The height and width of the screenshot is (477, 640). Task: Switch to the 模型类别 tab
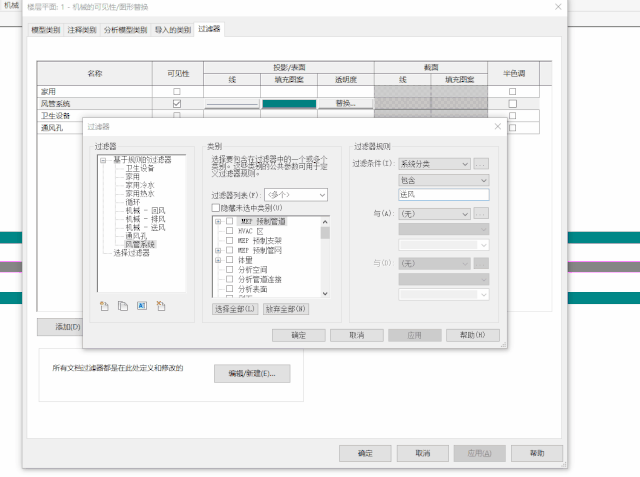(x=46, y=30)
